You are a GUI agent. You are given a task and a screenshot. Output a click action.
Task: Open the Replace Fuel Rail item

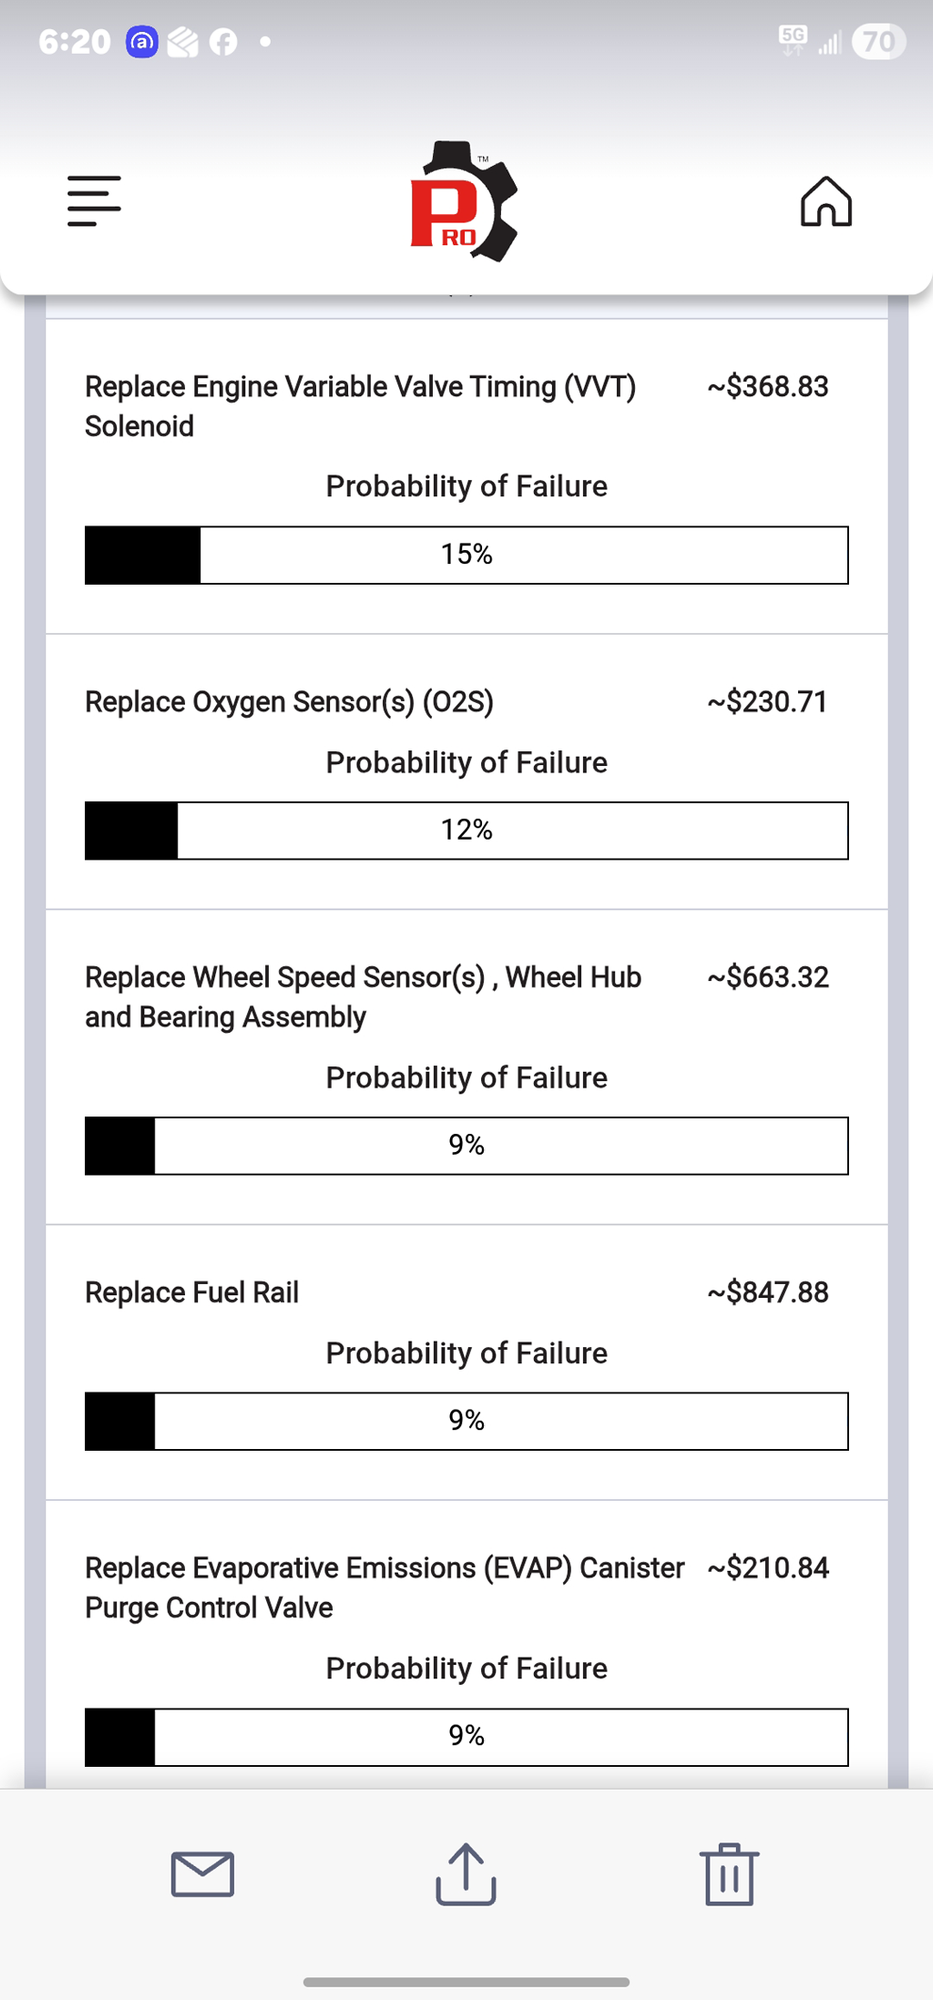[x=192, y=1292]
